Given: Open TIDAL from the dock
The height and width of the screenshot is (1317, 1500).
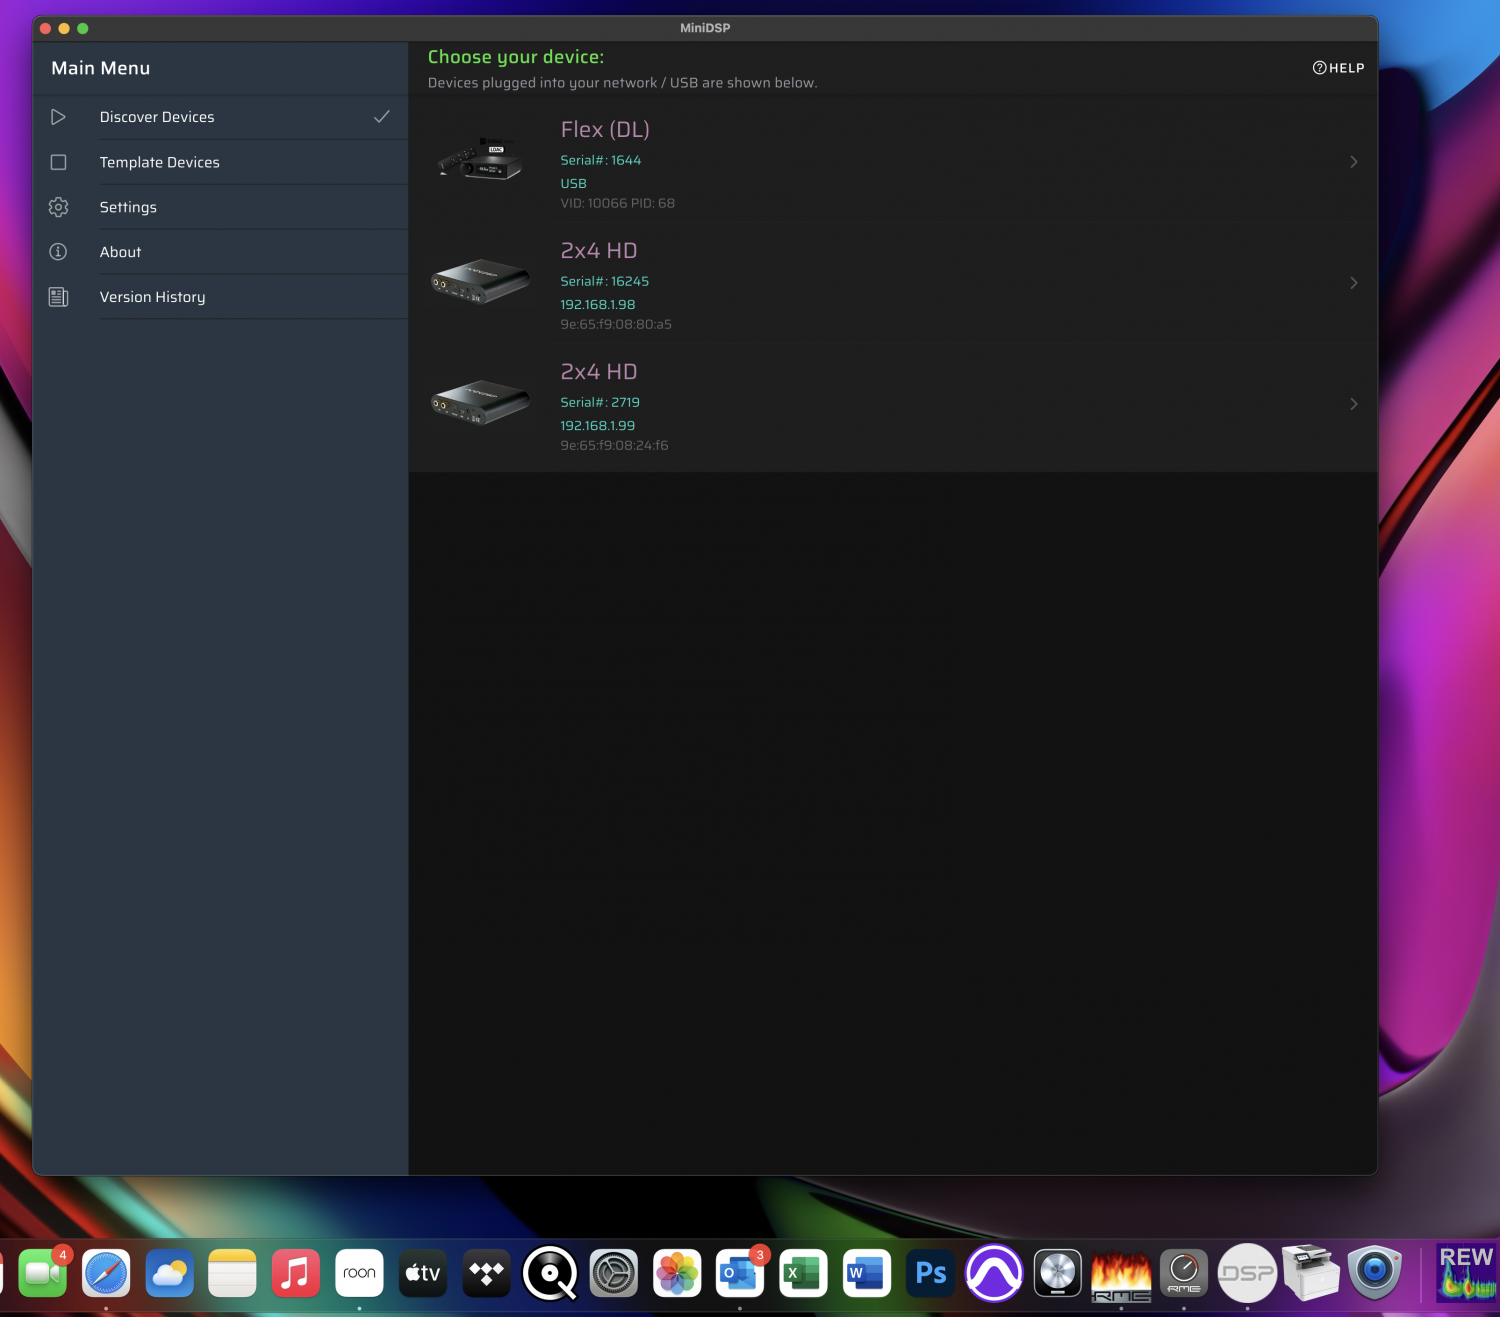Looking at the screenshot, I should [x=486, y=1273].
